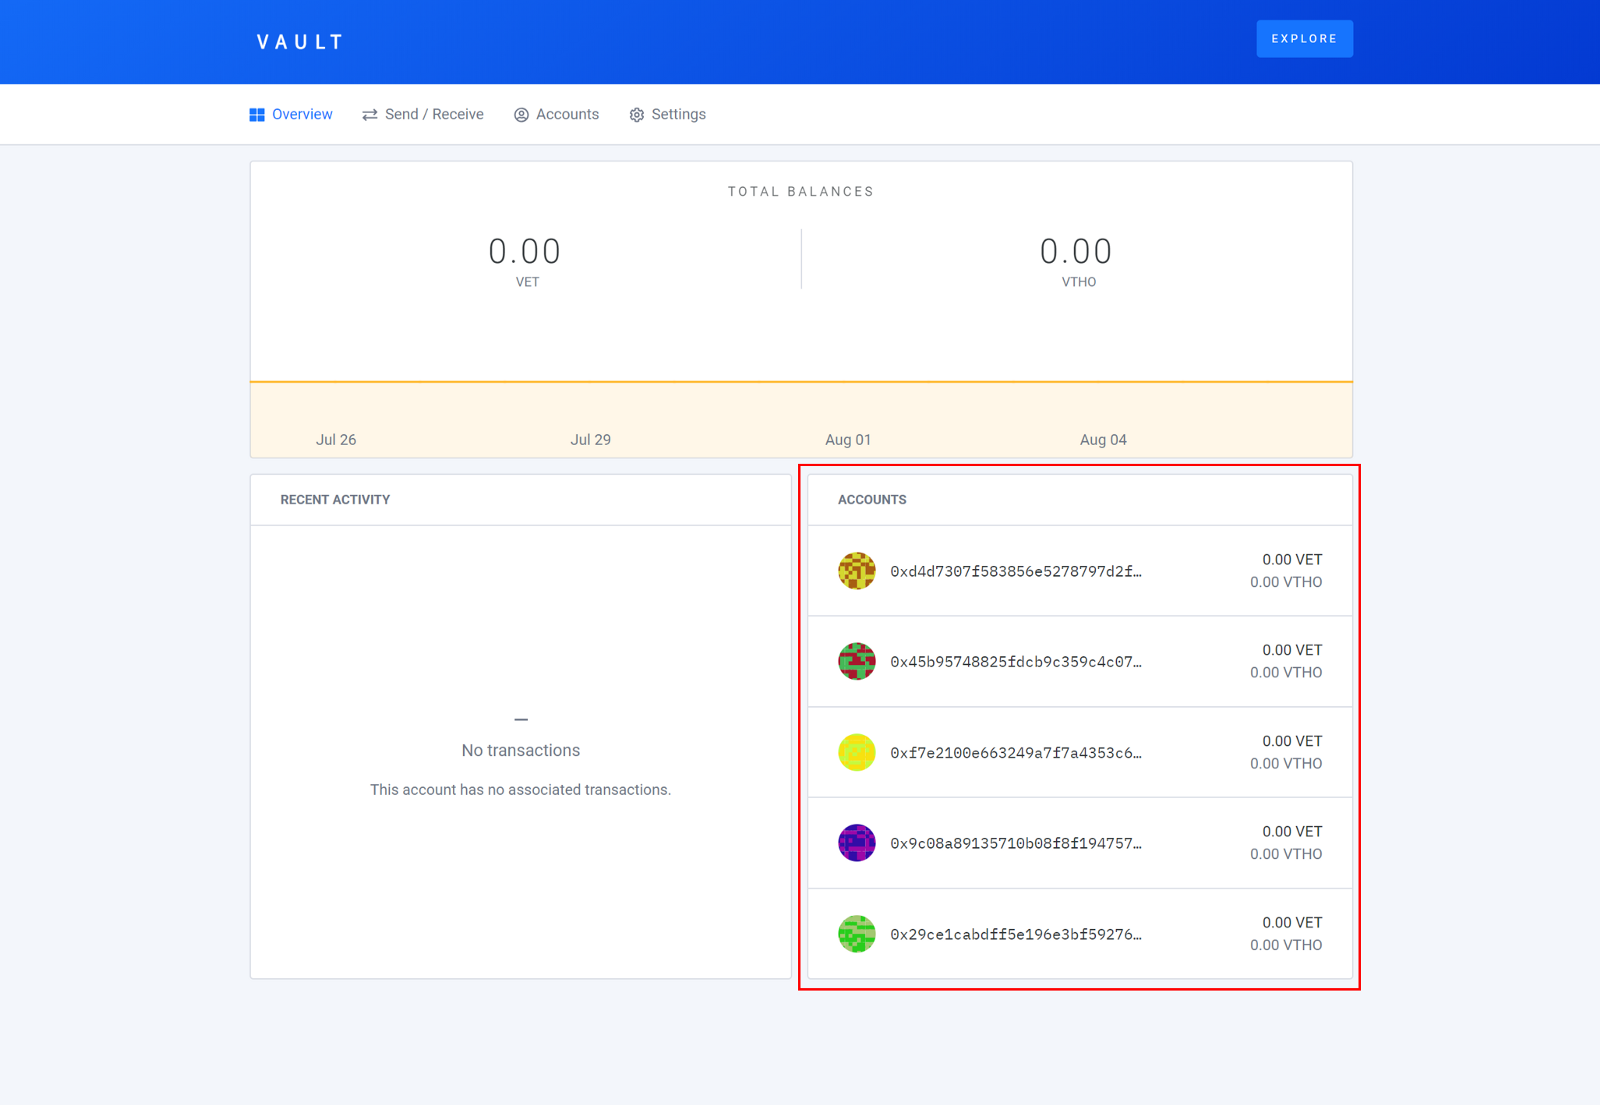
Task: Open address 0x45b95748825fdcb9c359c4c07…
Action: 1015,662
